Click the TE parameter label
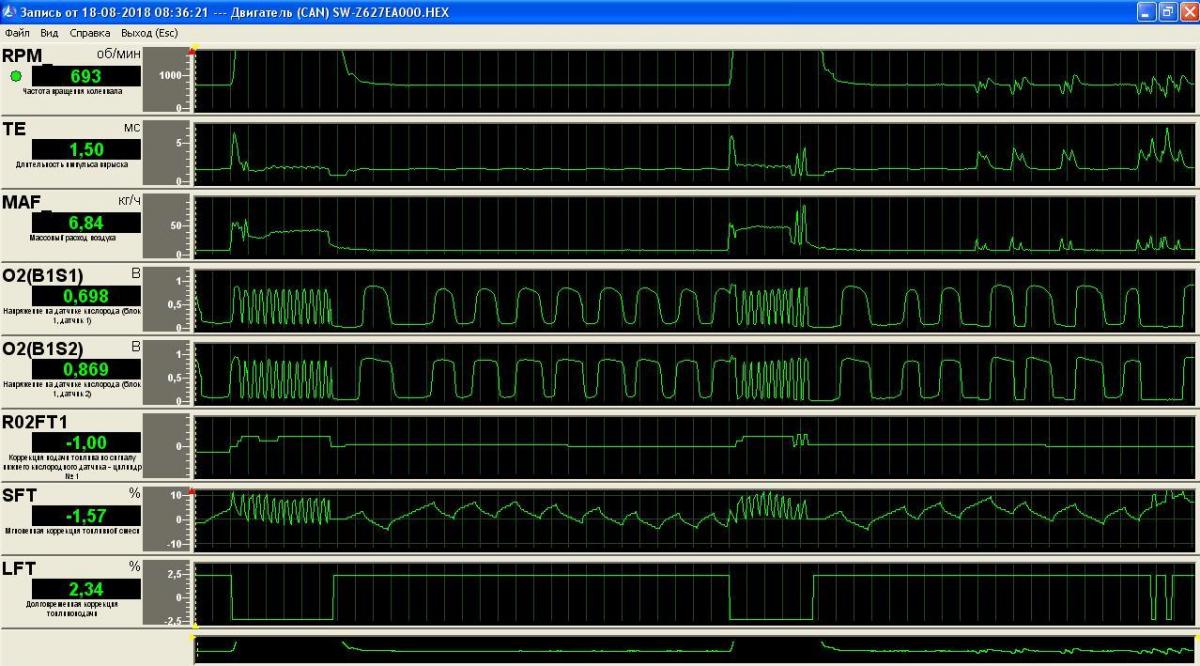The width and height of the screenshot is (1200, 666). pyautogui.click(x=15, y=130)
